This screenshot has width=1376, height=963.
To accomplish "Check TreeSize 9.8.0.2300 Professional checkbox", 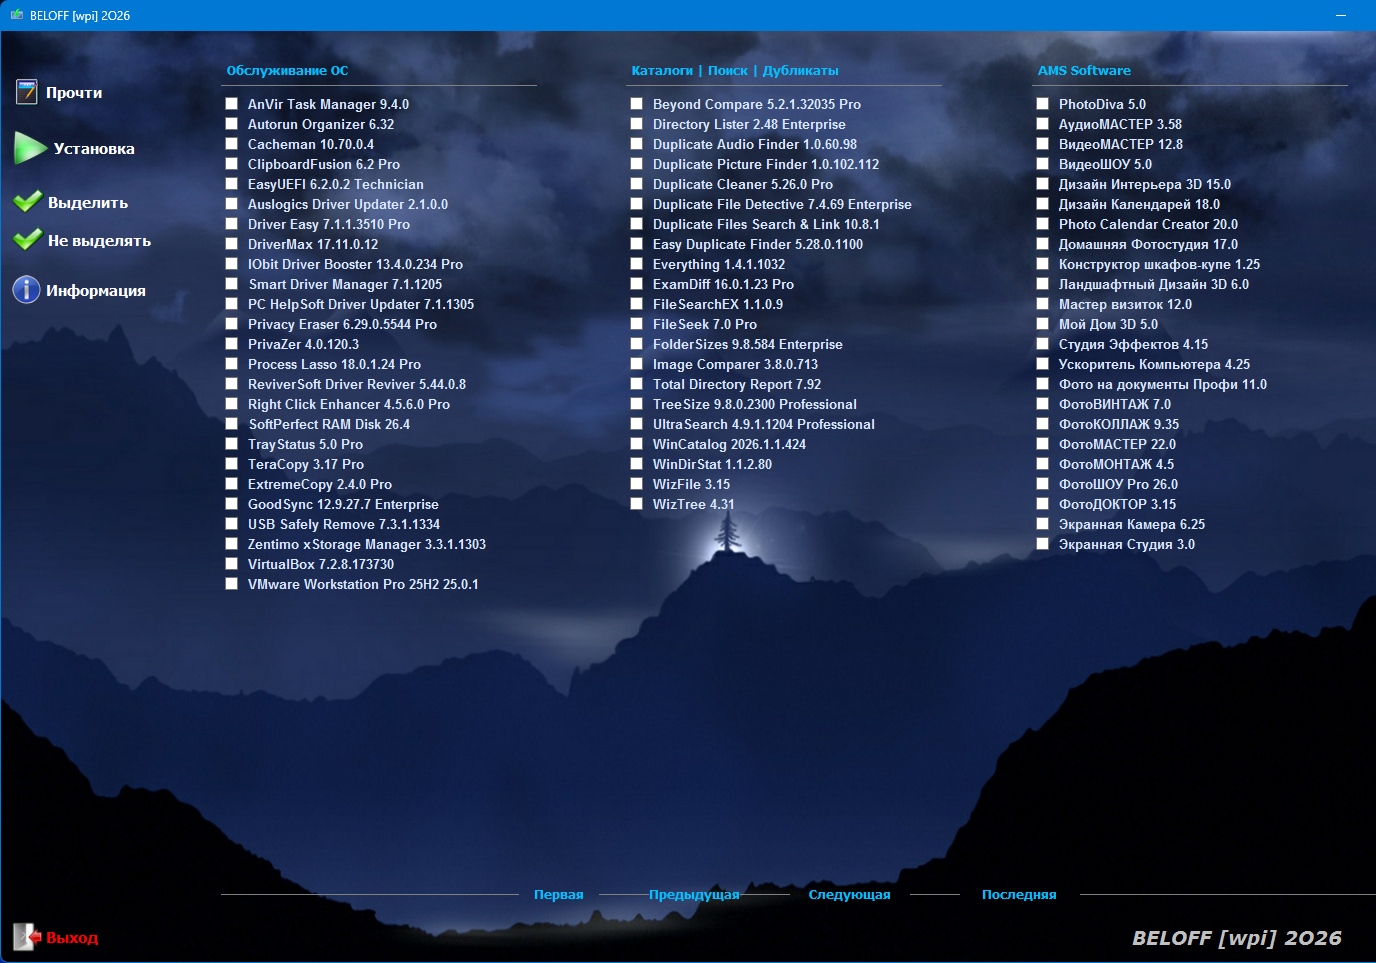I will click(x=637, y=404).
